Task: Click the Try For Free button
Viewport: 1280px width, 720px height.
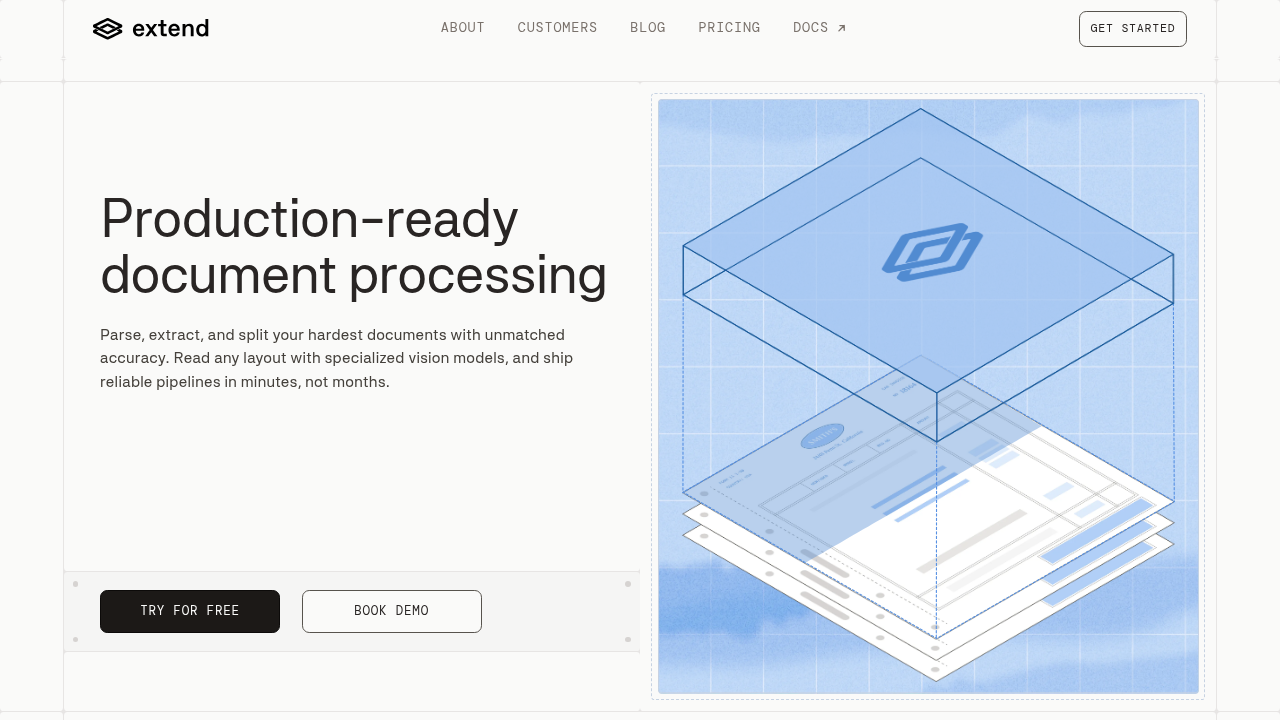Action: [190, 611]
